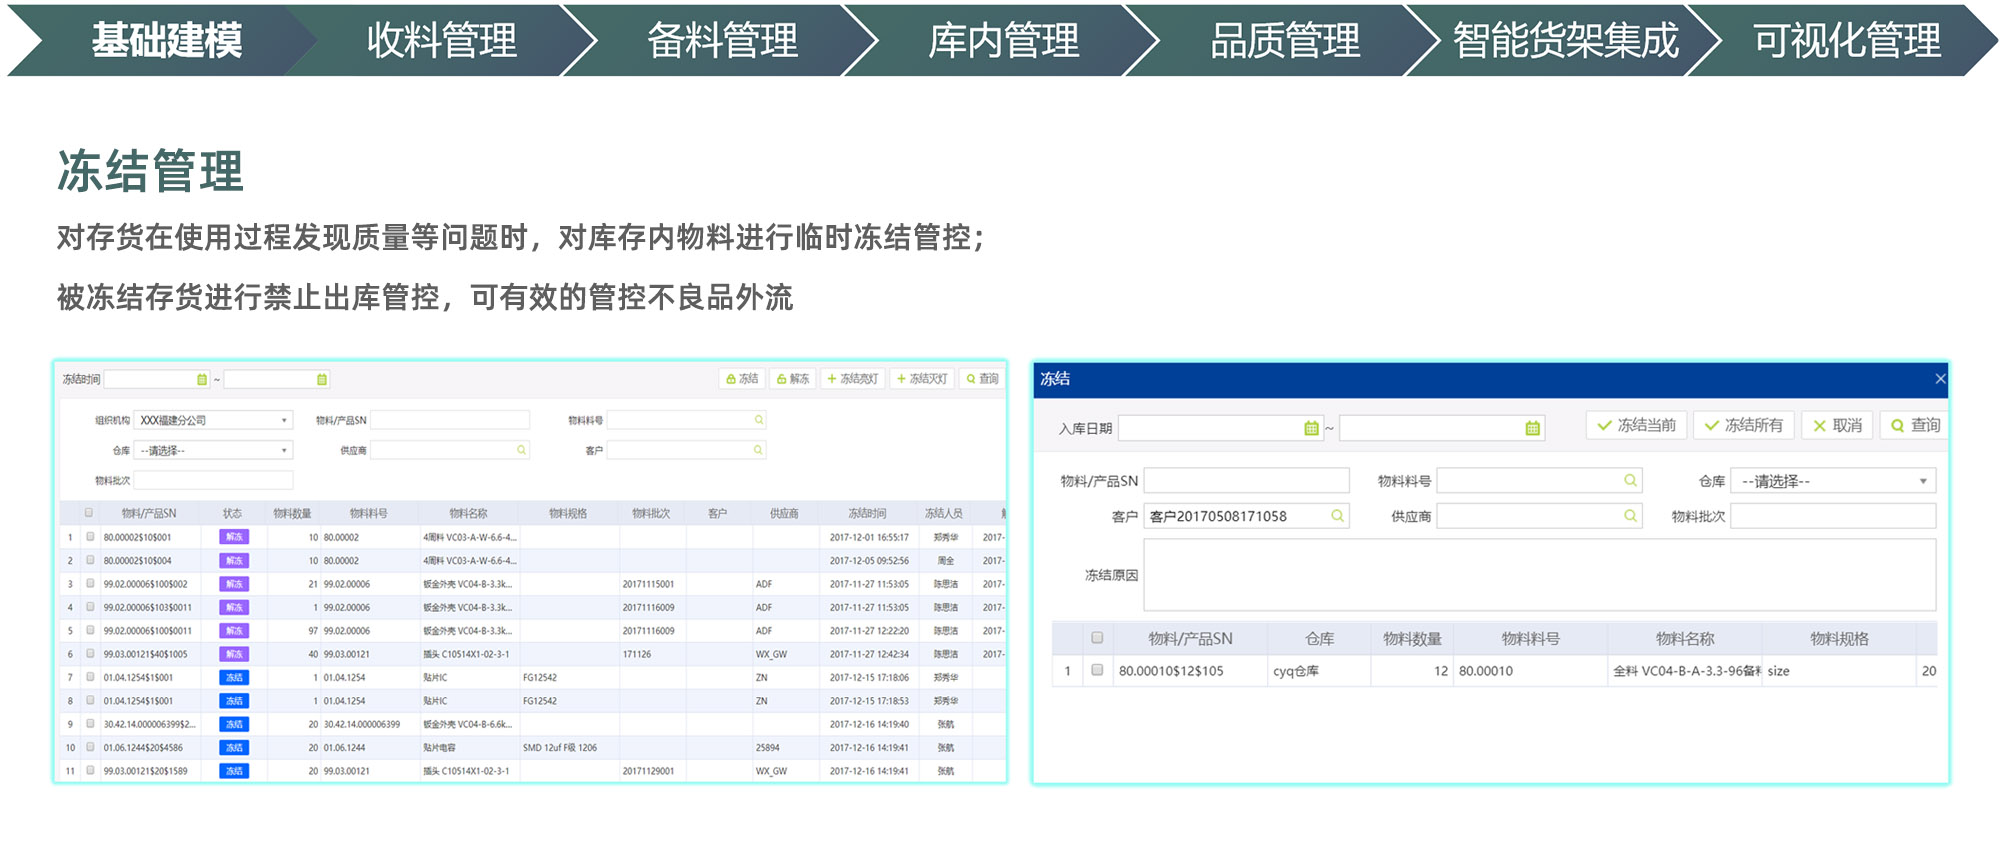The width and height of the screenshot is (2000, 857).
Task: Check the box for row 80.00010$12$105
Action: [x=1097, y=670]
